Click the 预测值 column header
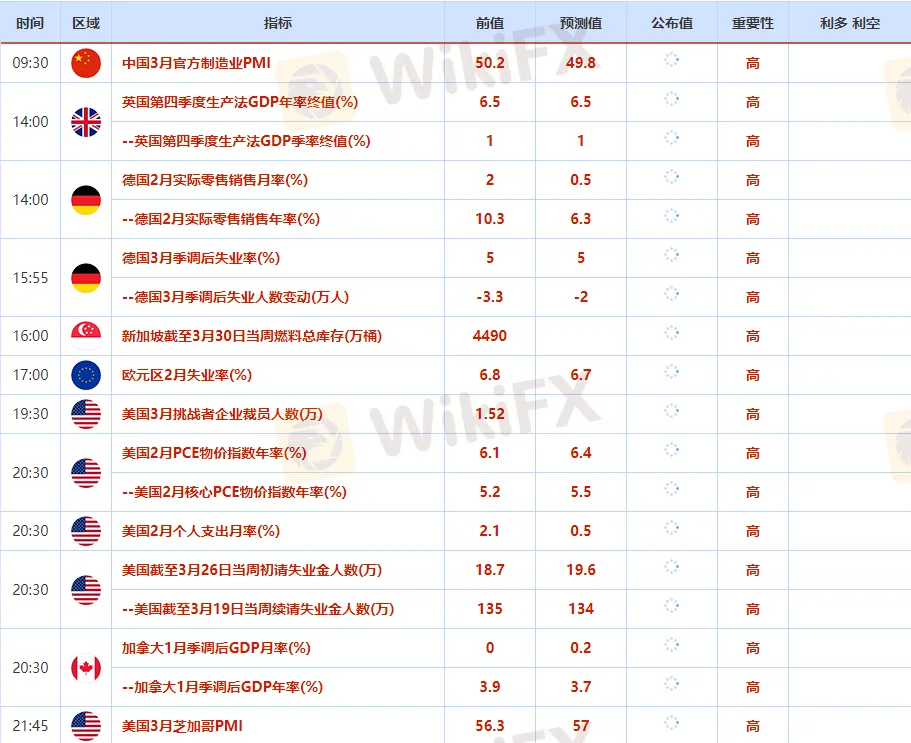Viewport: 911px width, 743px height. [x=580, y=23]
